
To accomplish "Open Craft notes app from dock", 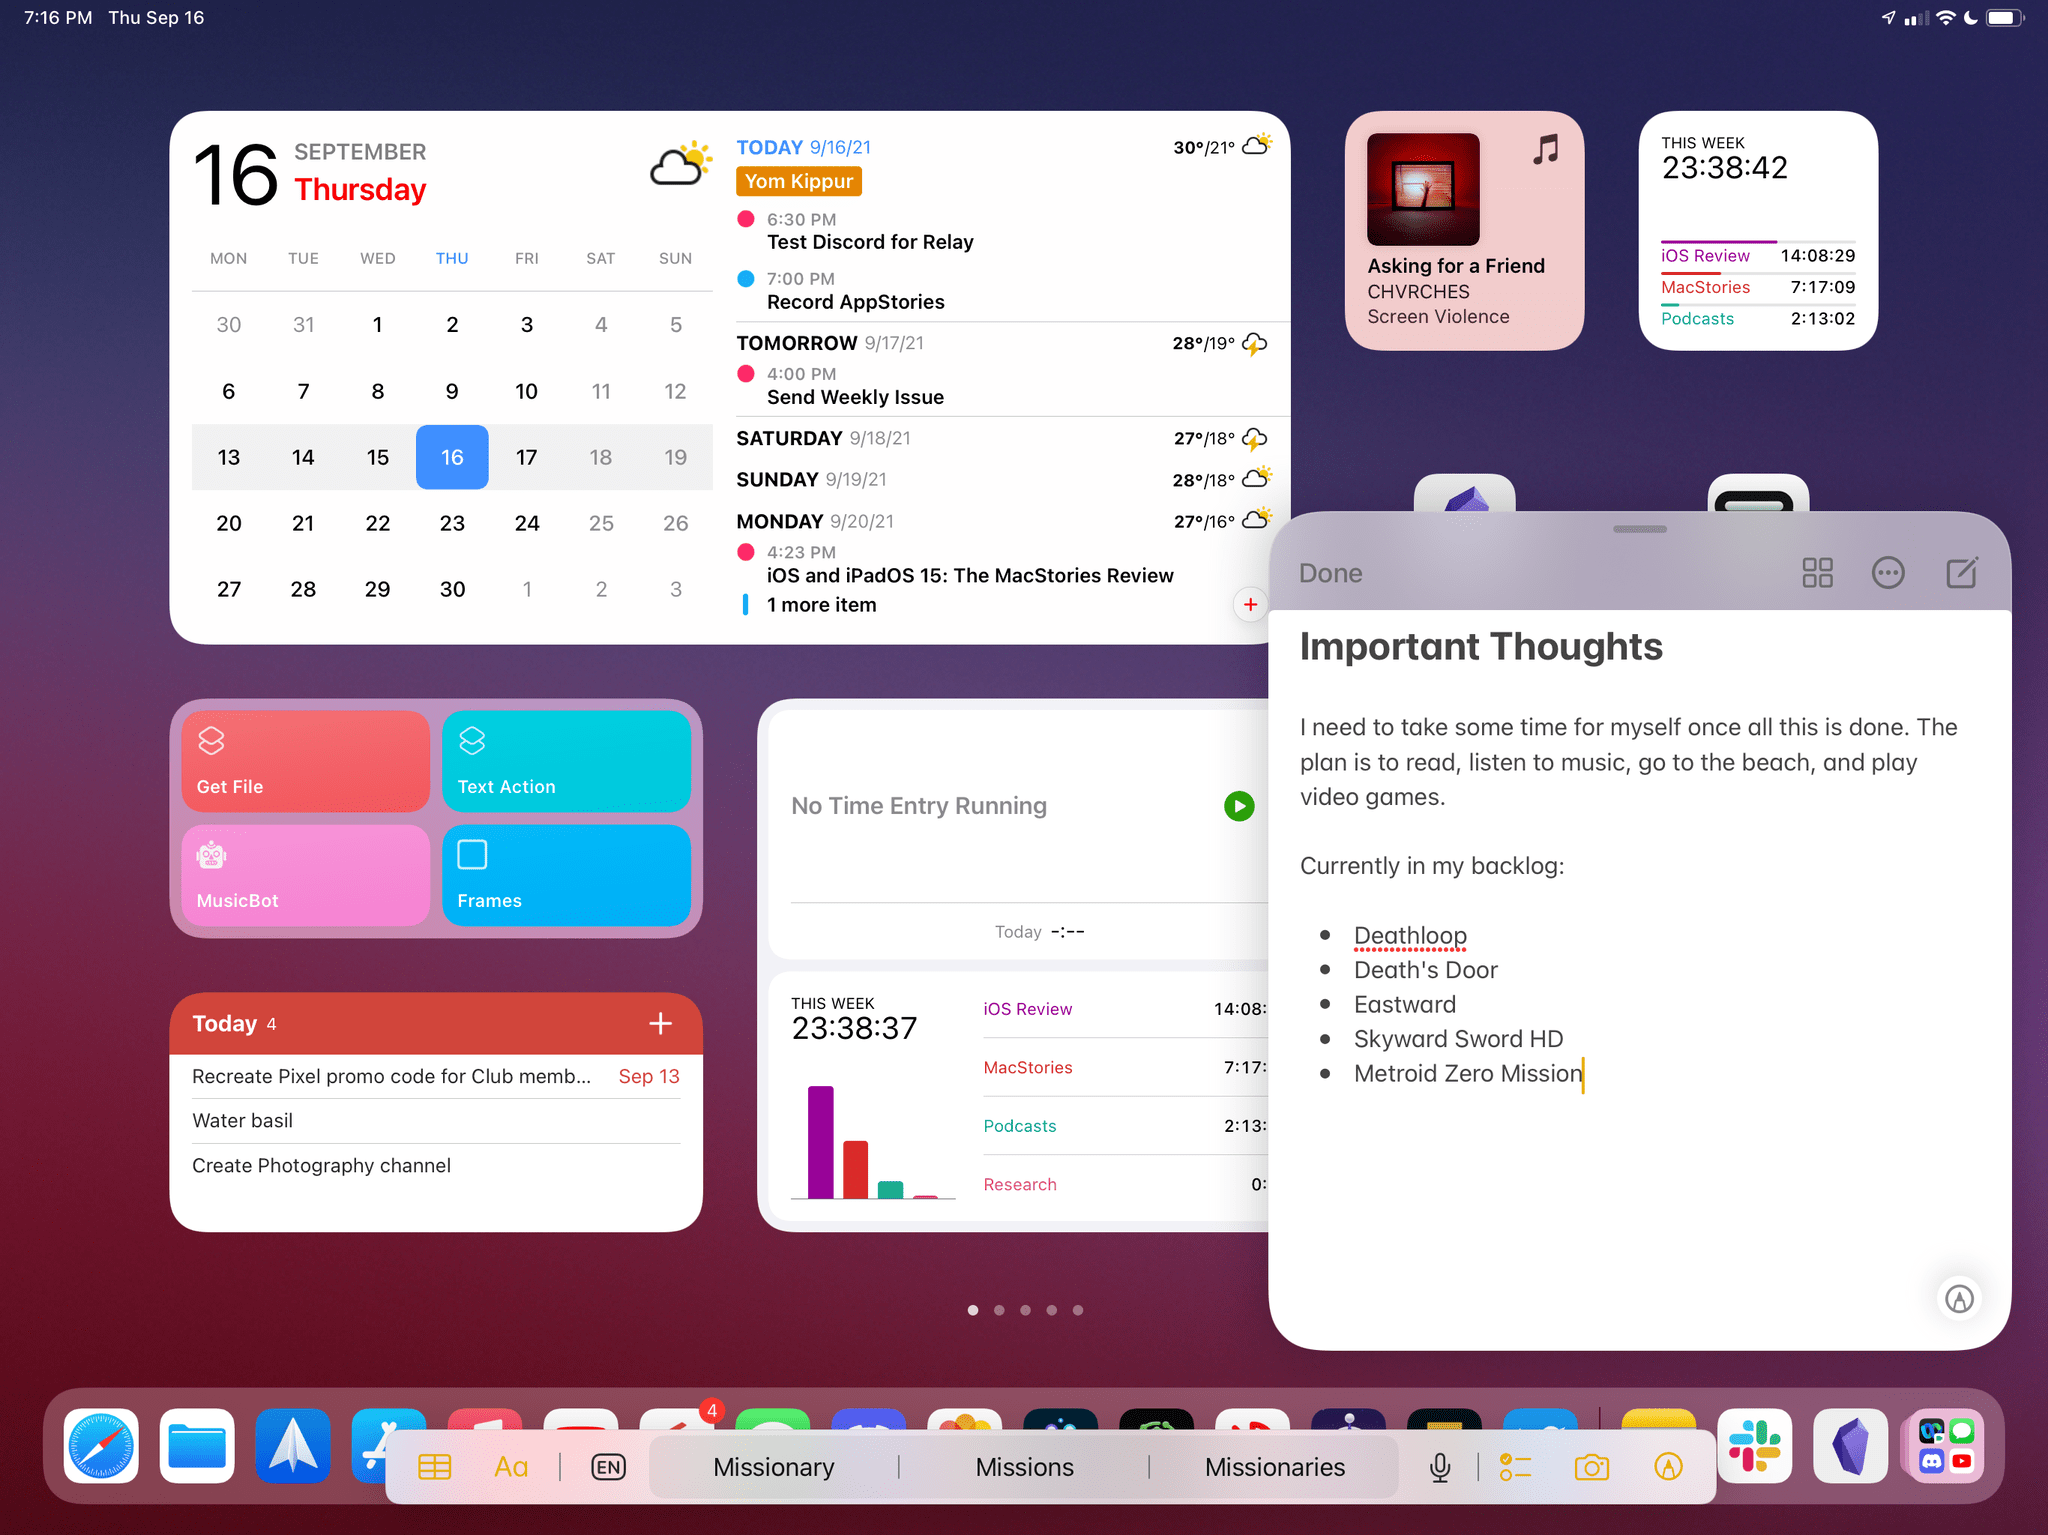I will tap(1850, 1445).
